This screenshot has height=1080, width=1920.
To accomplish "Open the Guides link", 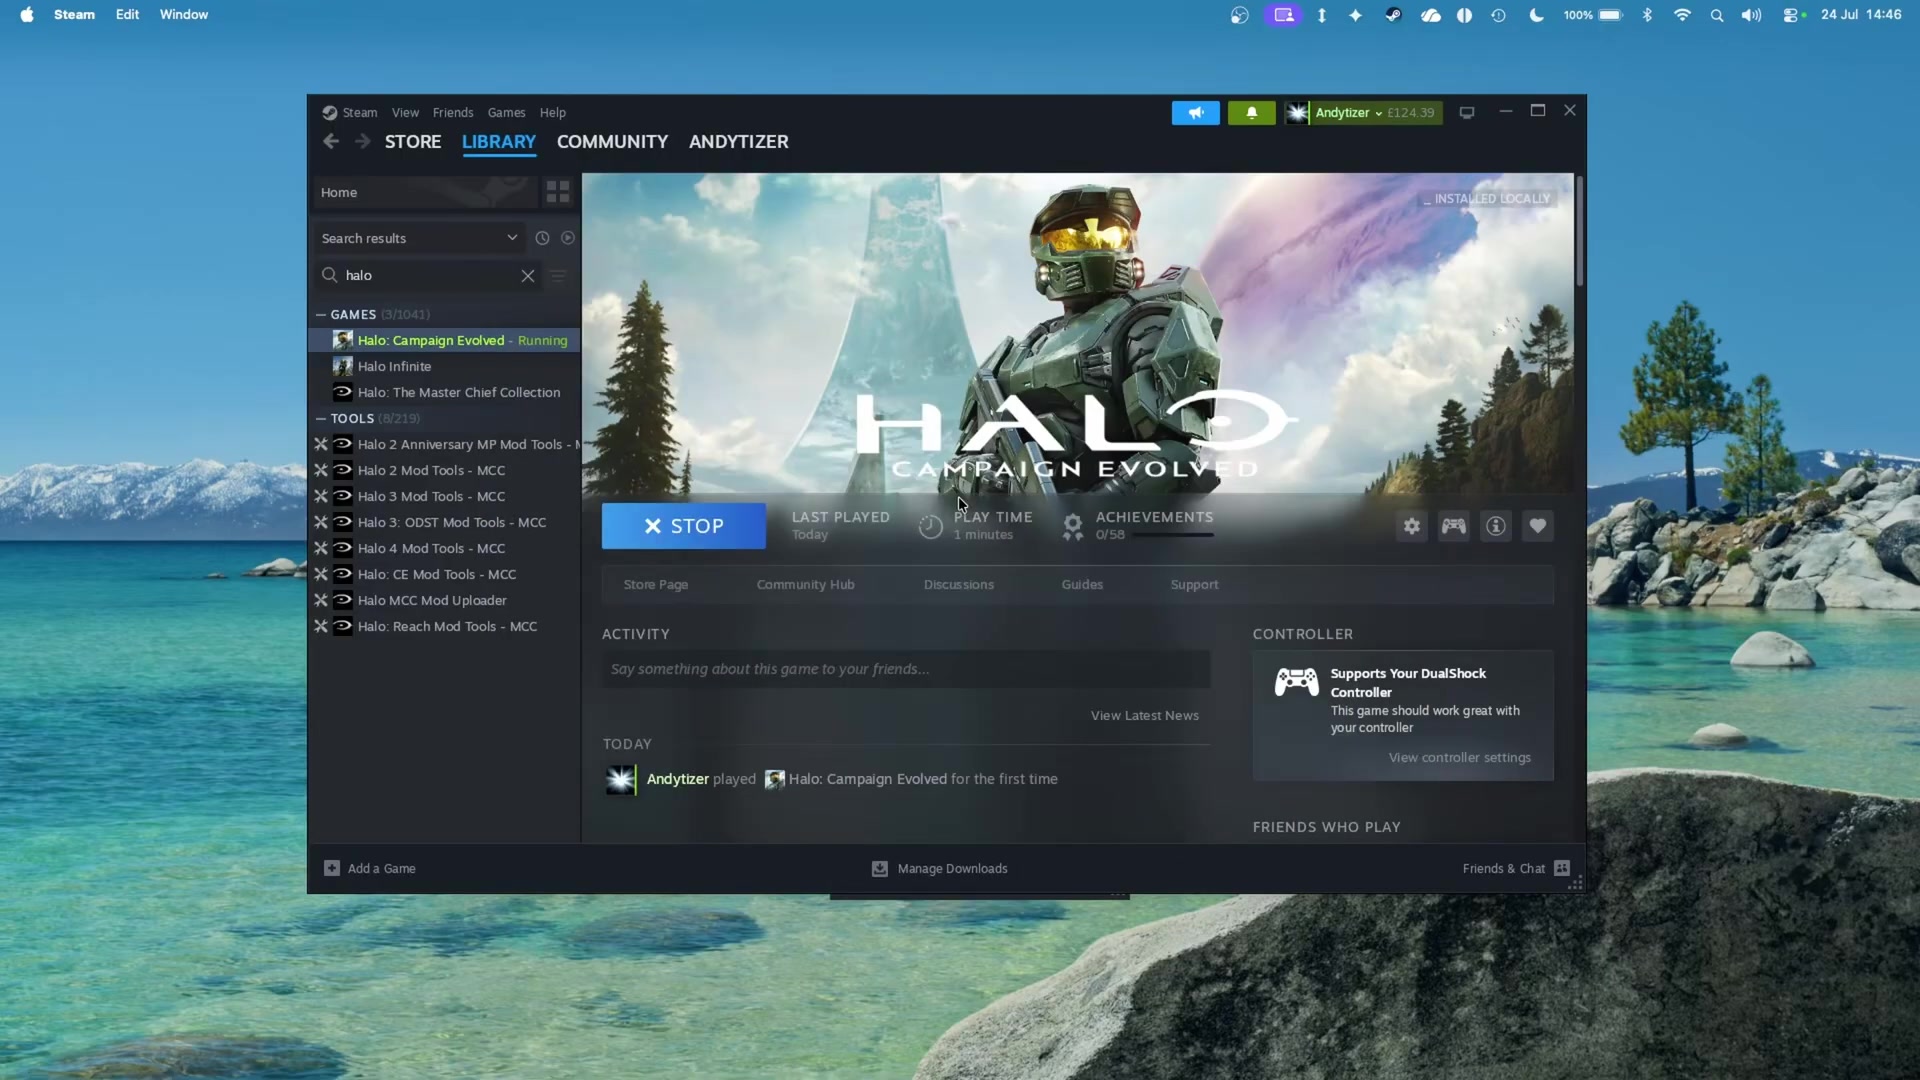I will tap(1082, 585).
